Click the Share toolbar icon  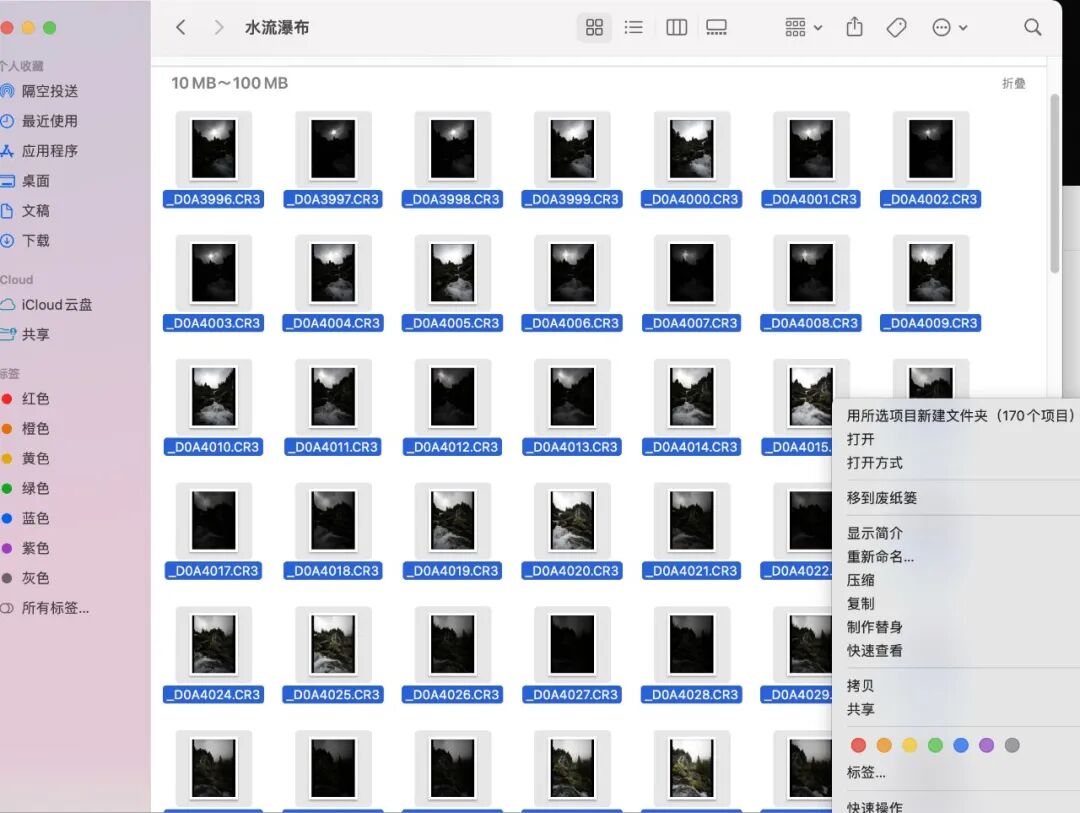coord(854,28)
